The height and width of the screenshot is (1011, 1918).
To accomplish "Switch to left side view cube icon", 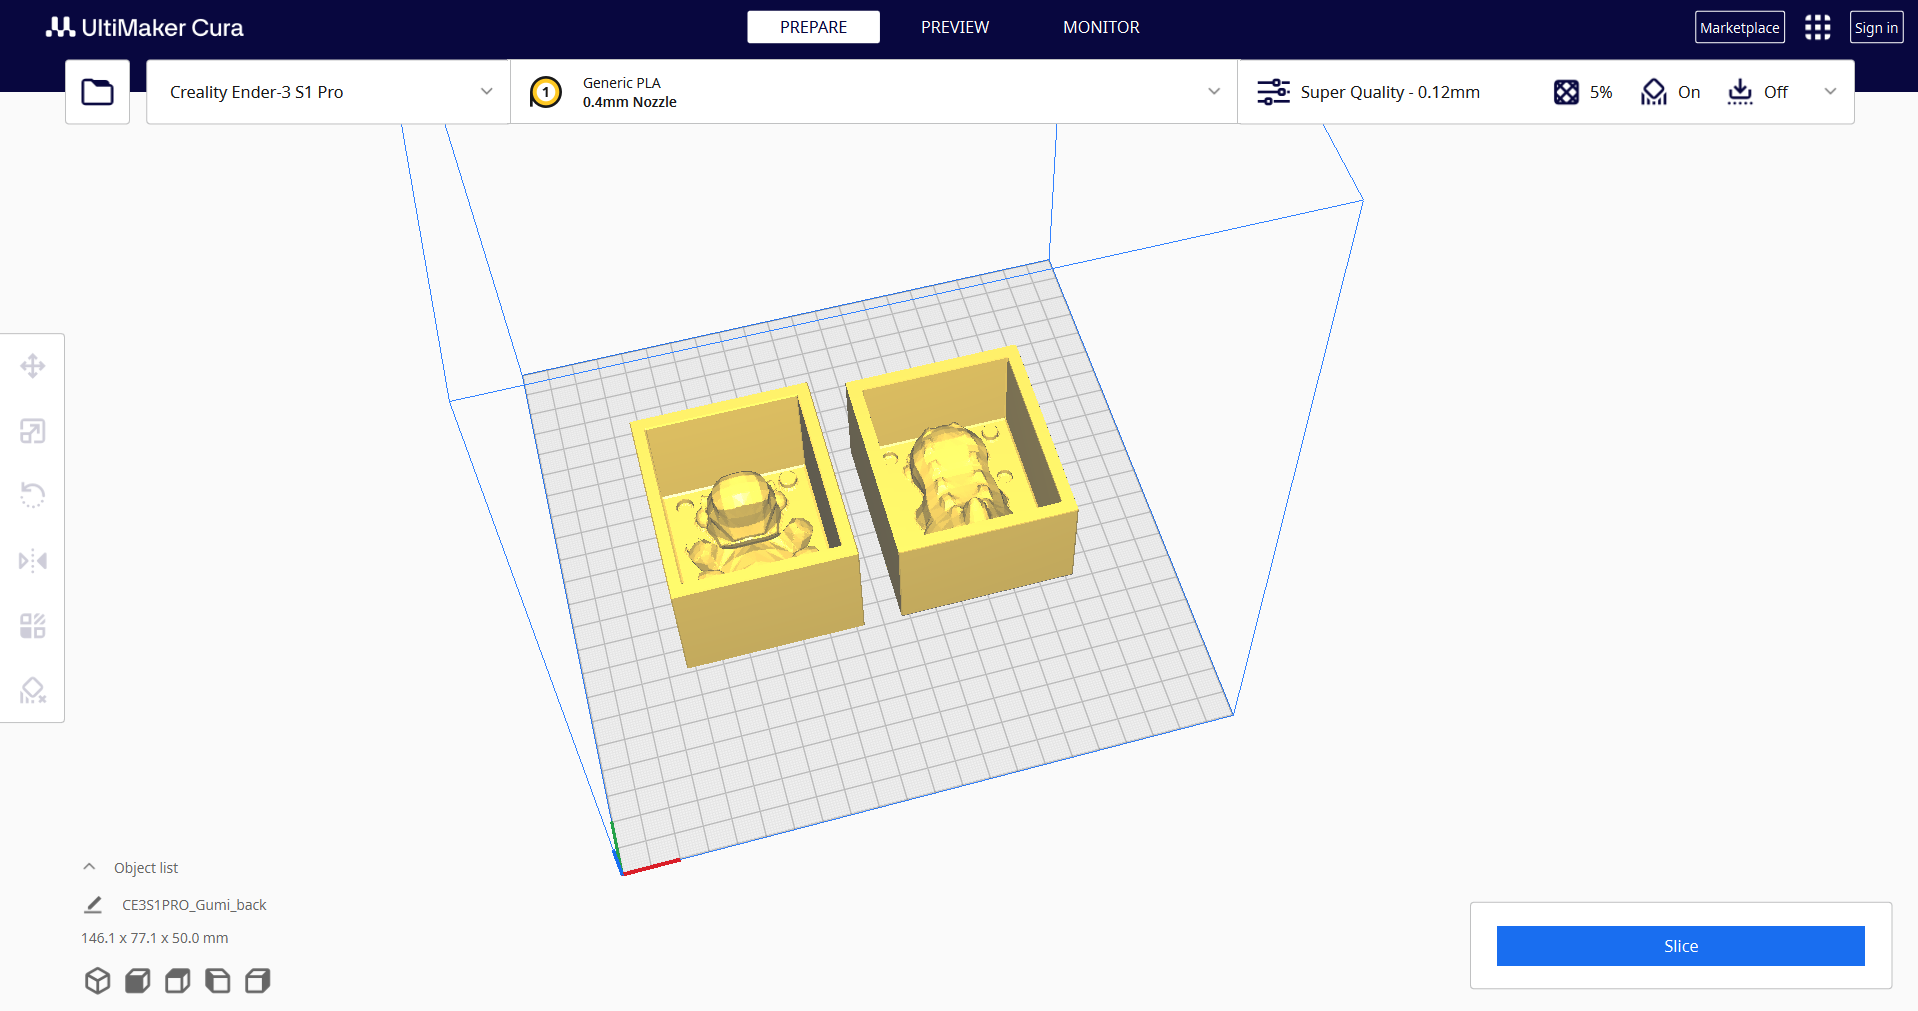I will [217, 981].
